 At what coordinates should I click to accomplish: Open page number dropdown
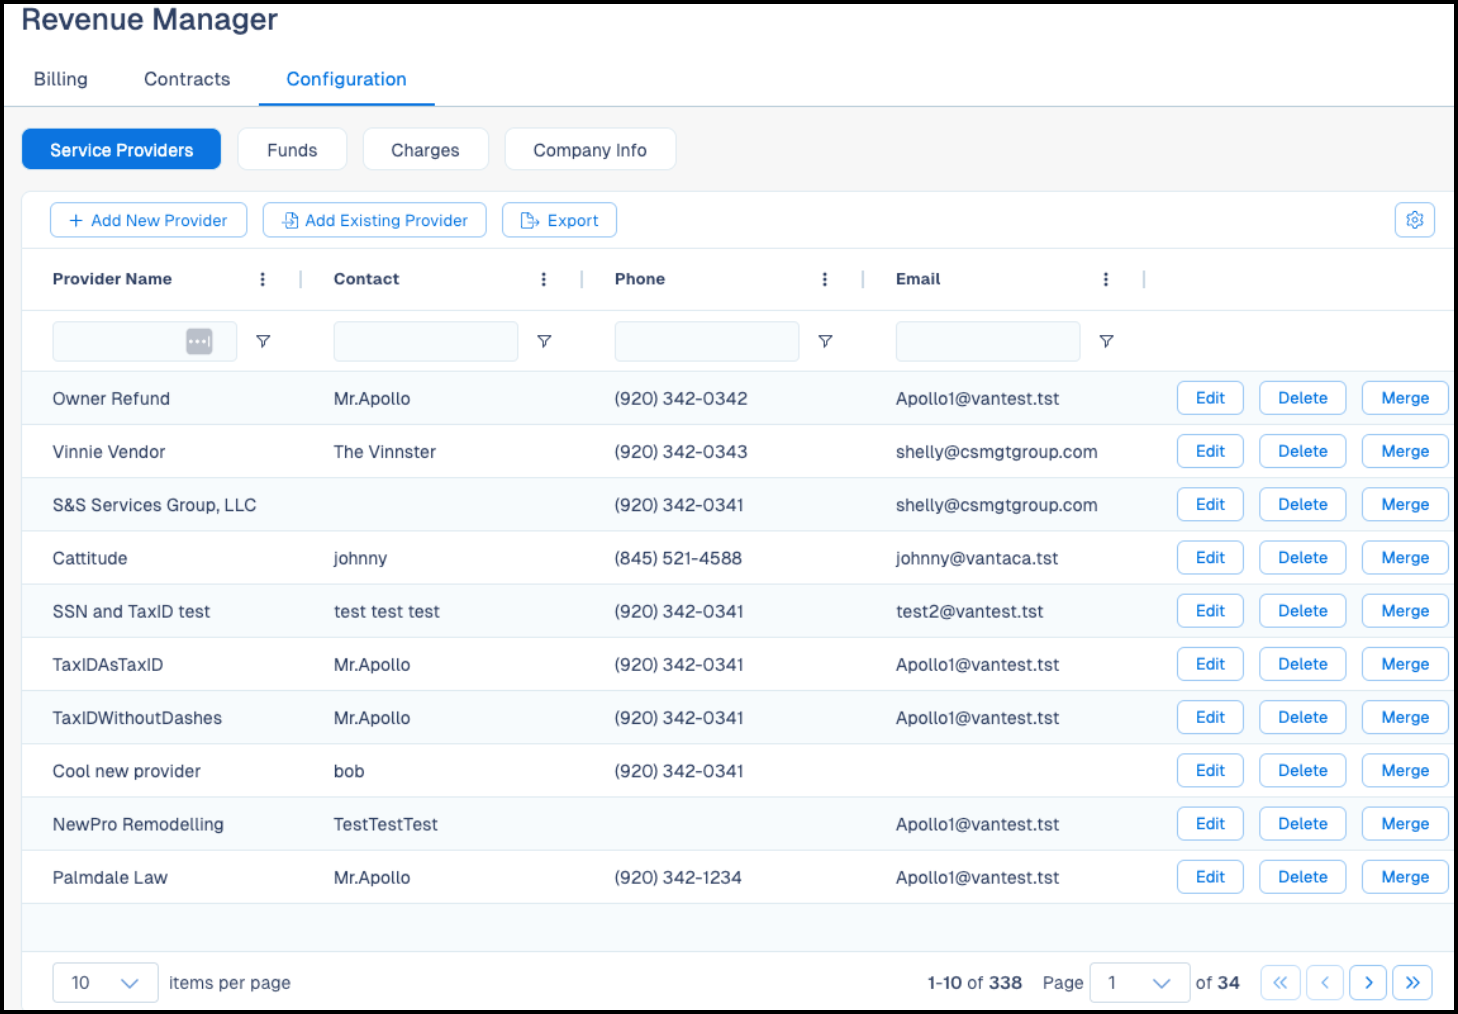coord(1139,982)
